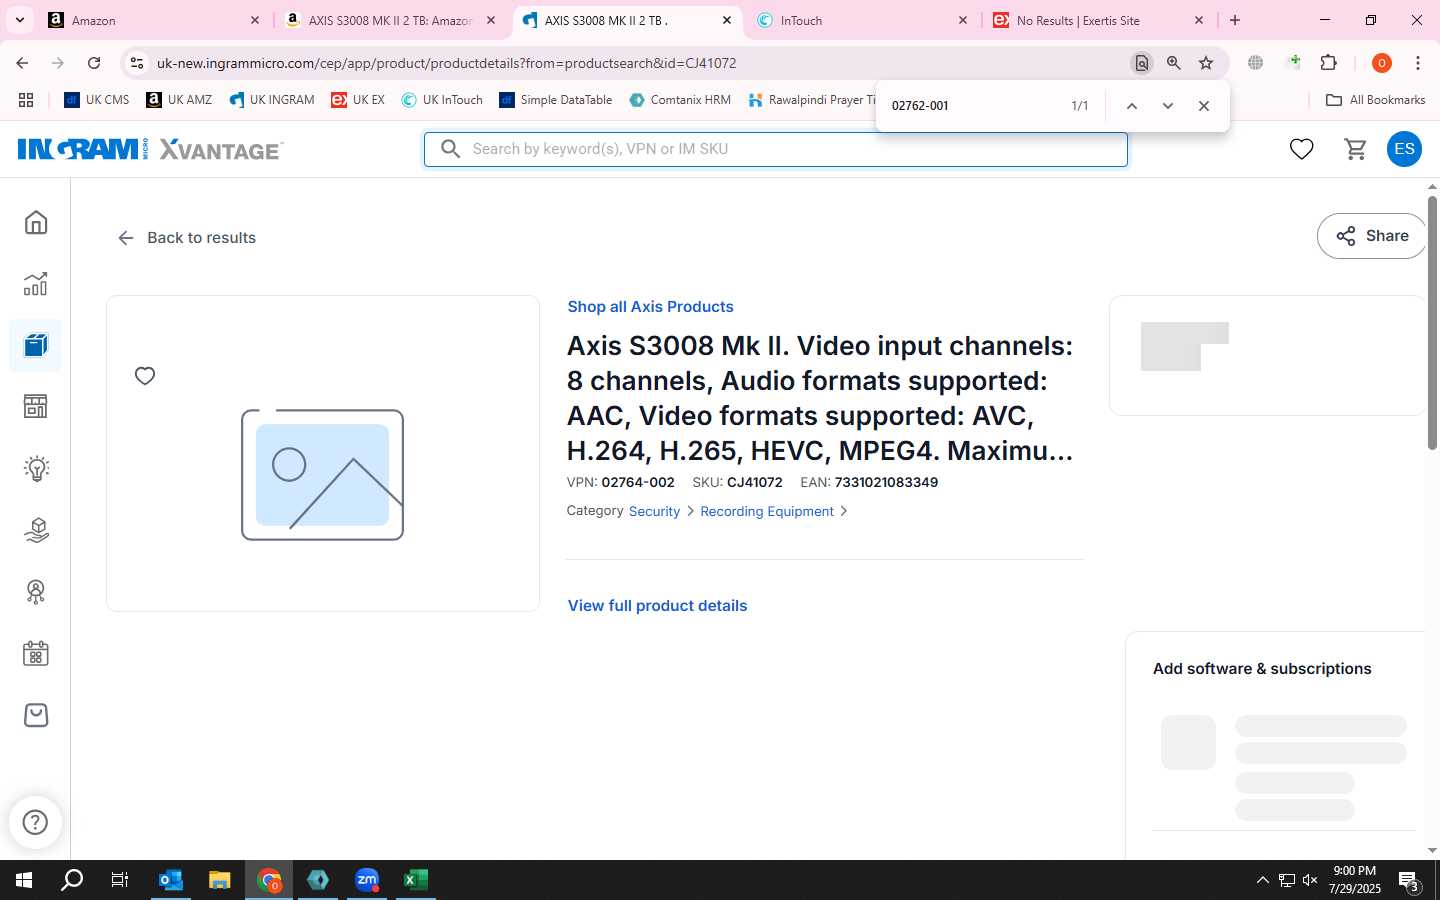Open Excel from the taskbar

[x=415, y=880]
